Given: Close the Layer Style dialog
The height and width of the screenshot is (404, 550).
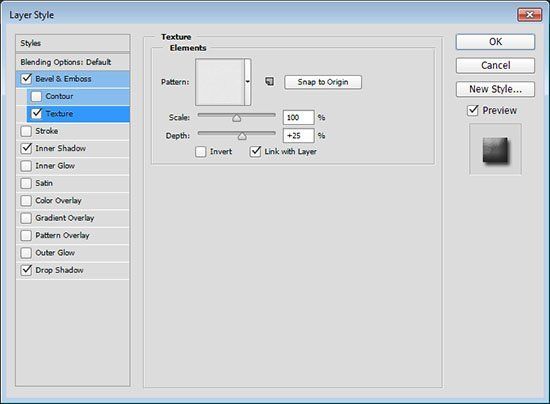Looking at the screenshot, I should click(x=529, y=15).
